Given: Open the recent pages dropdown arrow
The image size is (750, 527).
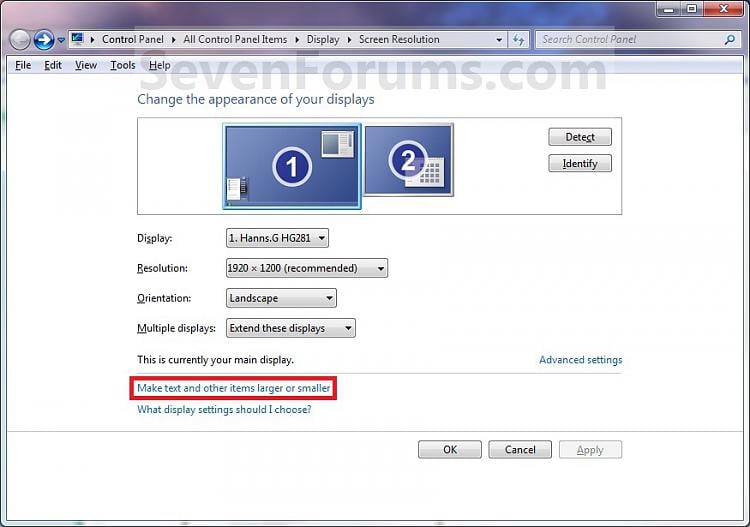Looking at the screenshot, I should pos(61,40).
